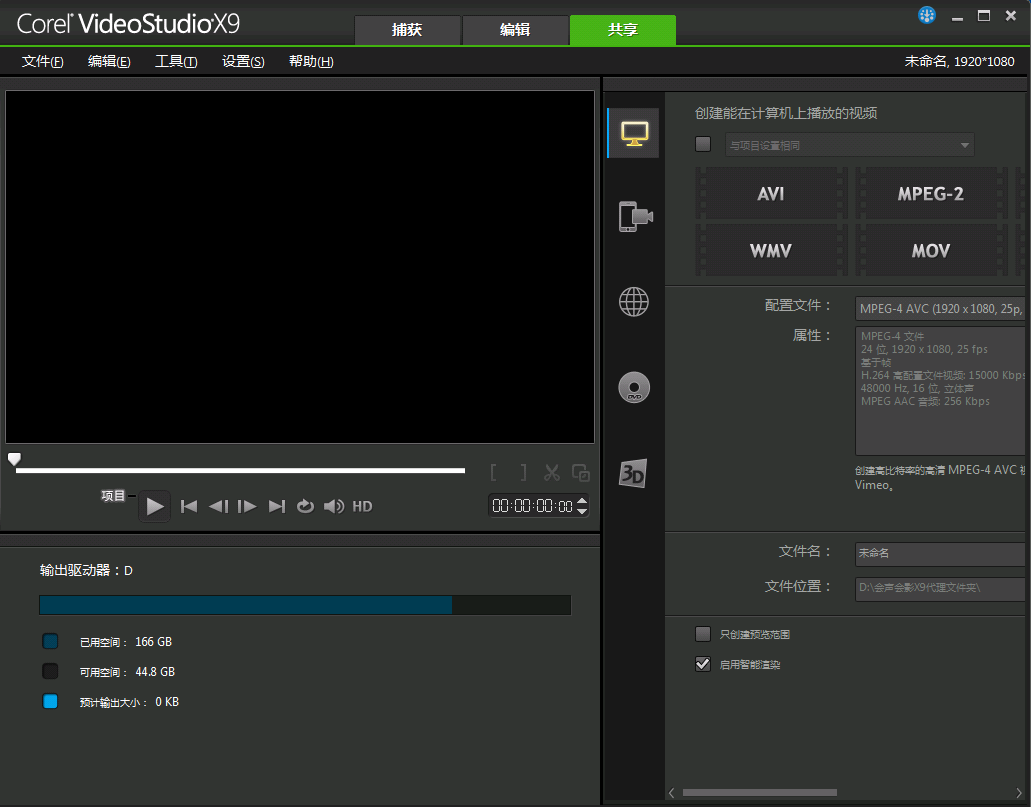This screenshot has width=1031, height=807.
Task: Click the 0 KB estimated output value
Action: pos(167,702)
